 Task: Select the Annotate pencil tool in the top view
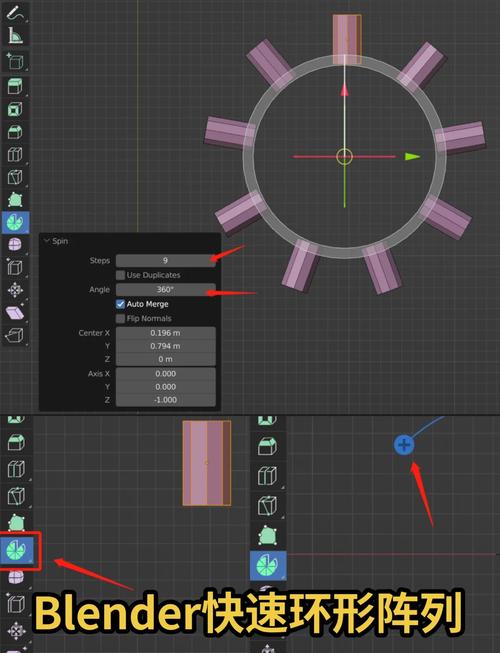click(15, 12)
